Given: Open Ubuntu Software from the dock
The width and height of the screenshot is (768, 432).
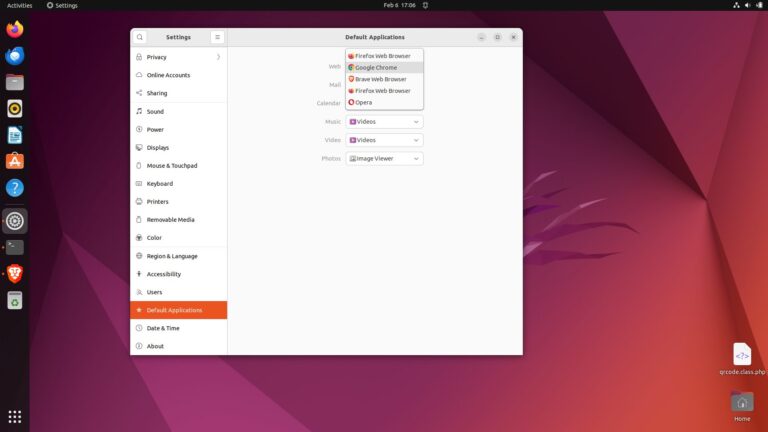Looking at the screenshot, I should click(15, 161).
